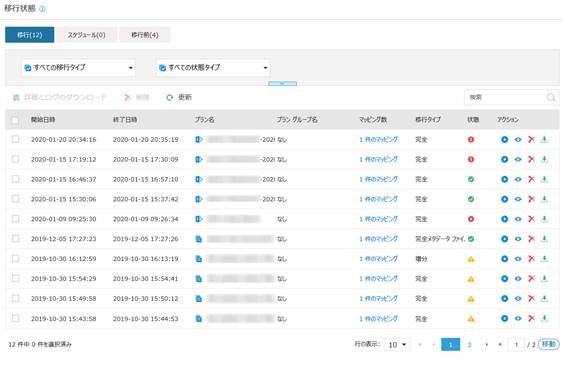Delete the 2020-01-20 20:34:16 migration row
This screenshot has width=563, height=373.
coord(531,139)
